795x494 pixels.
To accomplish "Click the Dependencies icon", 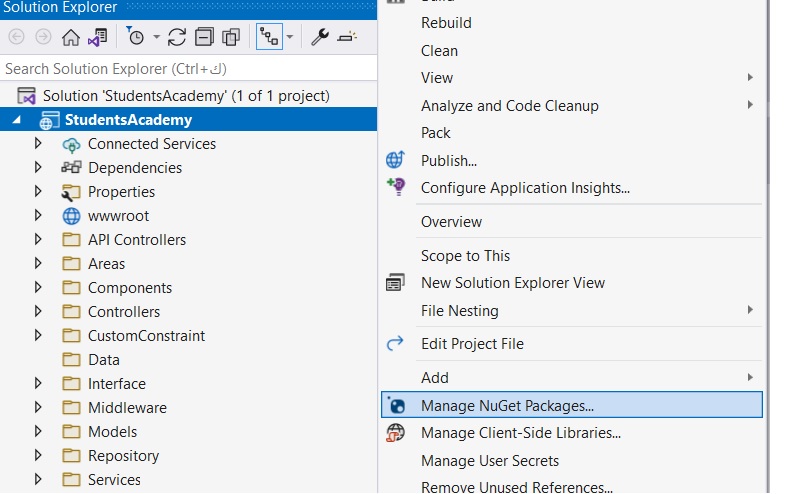I will pos(71,167).
